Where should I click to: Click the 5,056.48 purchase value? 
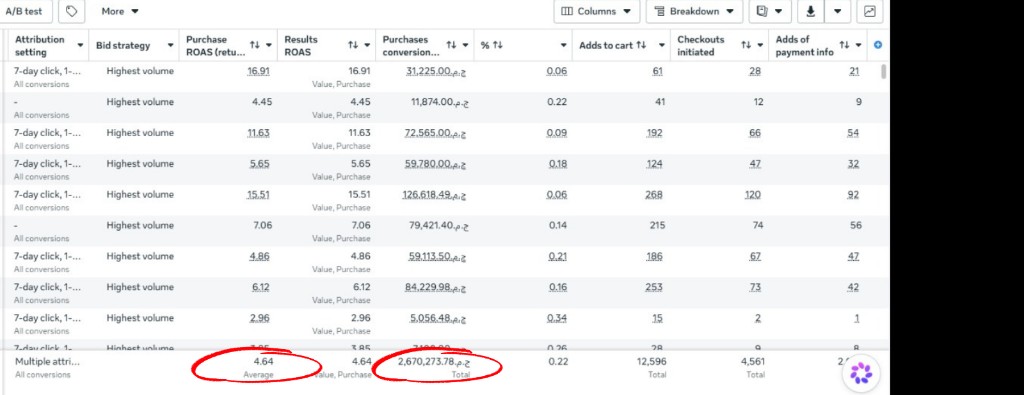(438, 319)
